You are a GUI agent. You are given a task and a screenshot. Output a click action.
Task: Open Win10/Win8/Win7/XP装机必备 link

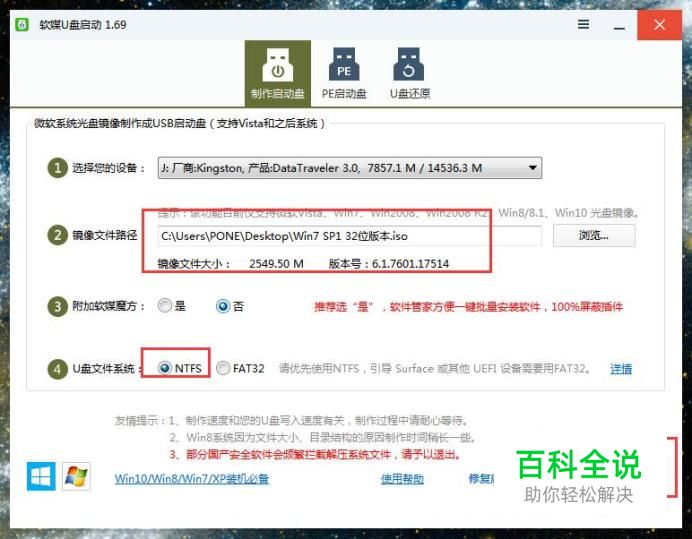(192, 479)
